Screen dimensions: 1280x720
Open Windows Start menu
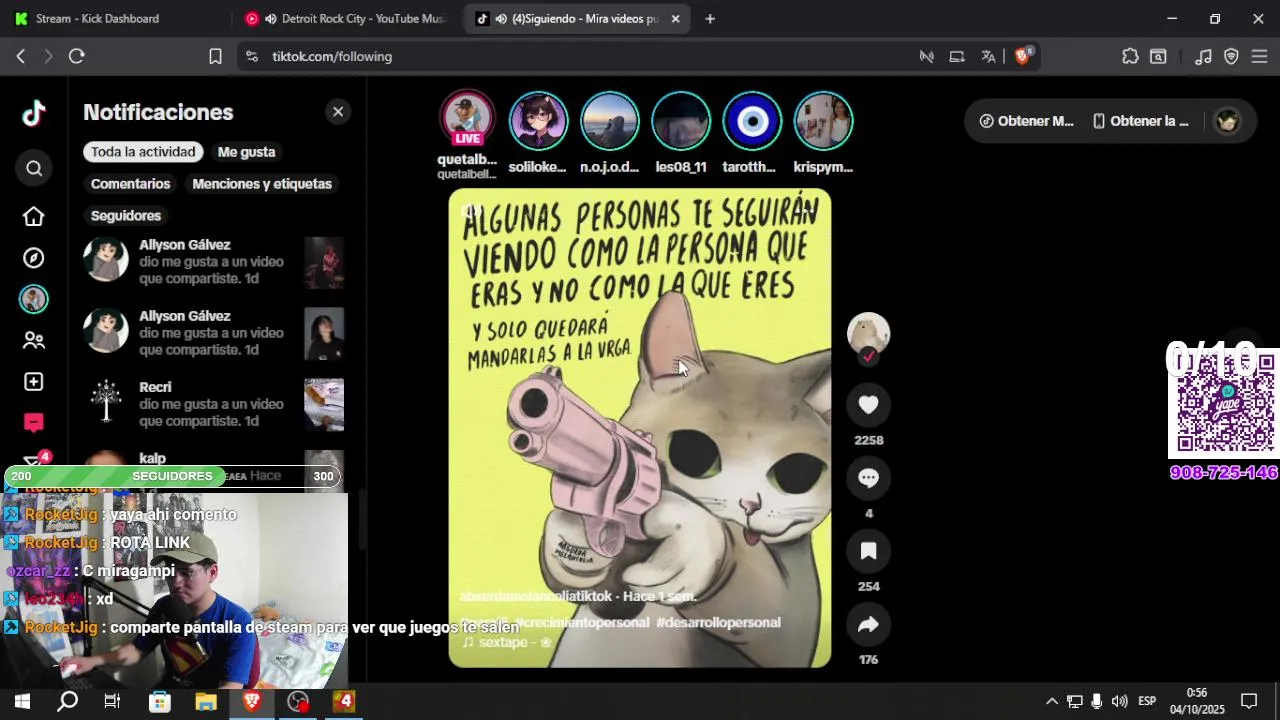click(22, 701)
